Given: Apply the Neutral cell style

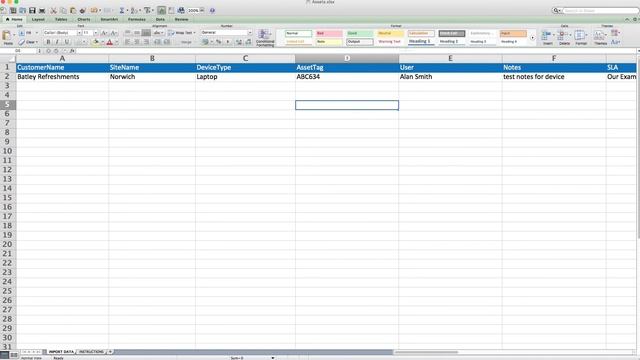Looking at the screenshot, I should click(390, 33).
